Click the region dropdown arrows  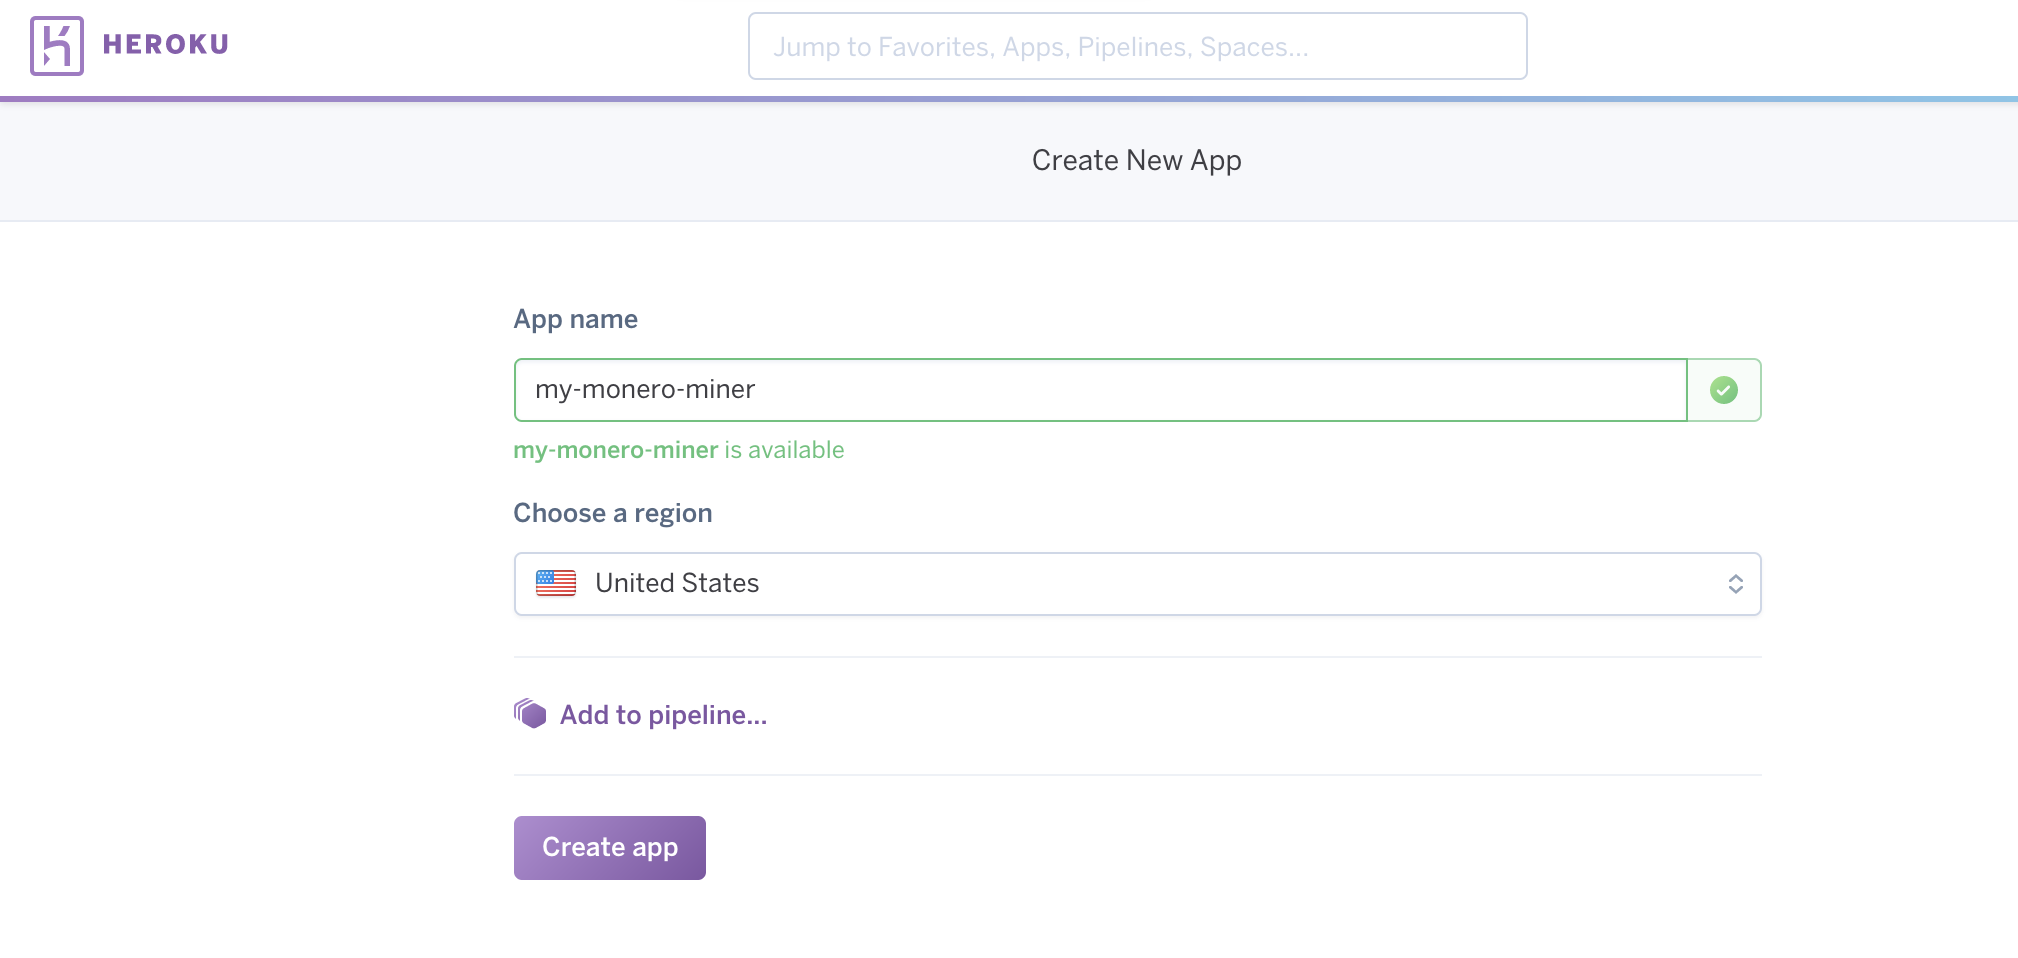click(1736, 584)
